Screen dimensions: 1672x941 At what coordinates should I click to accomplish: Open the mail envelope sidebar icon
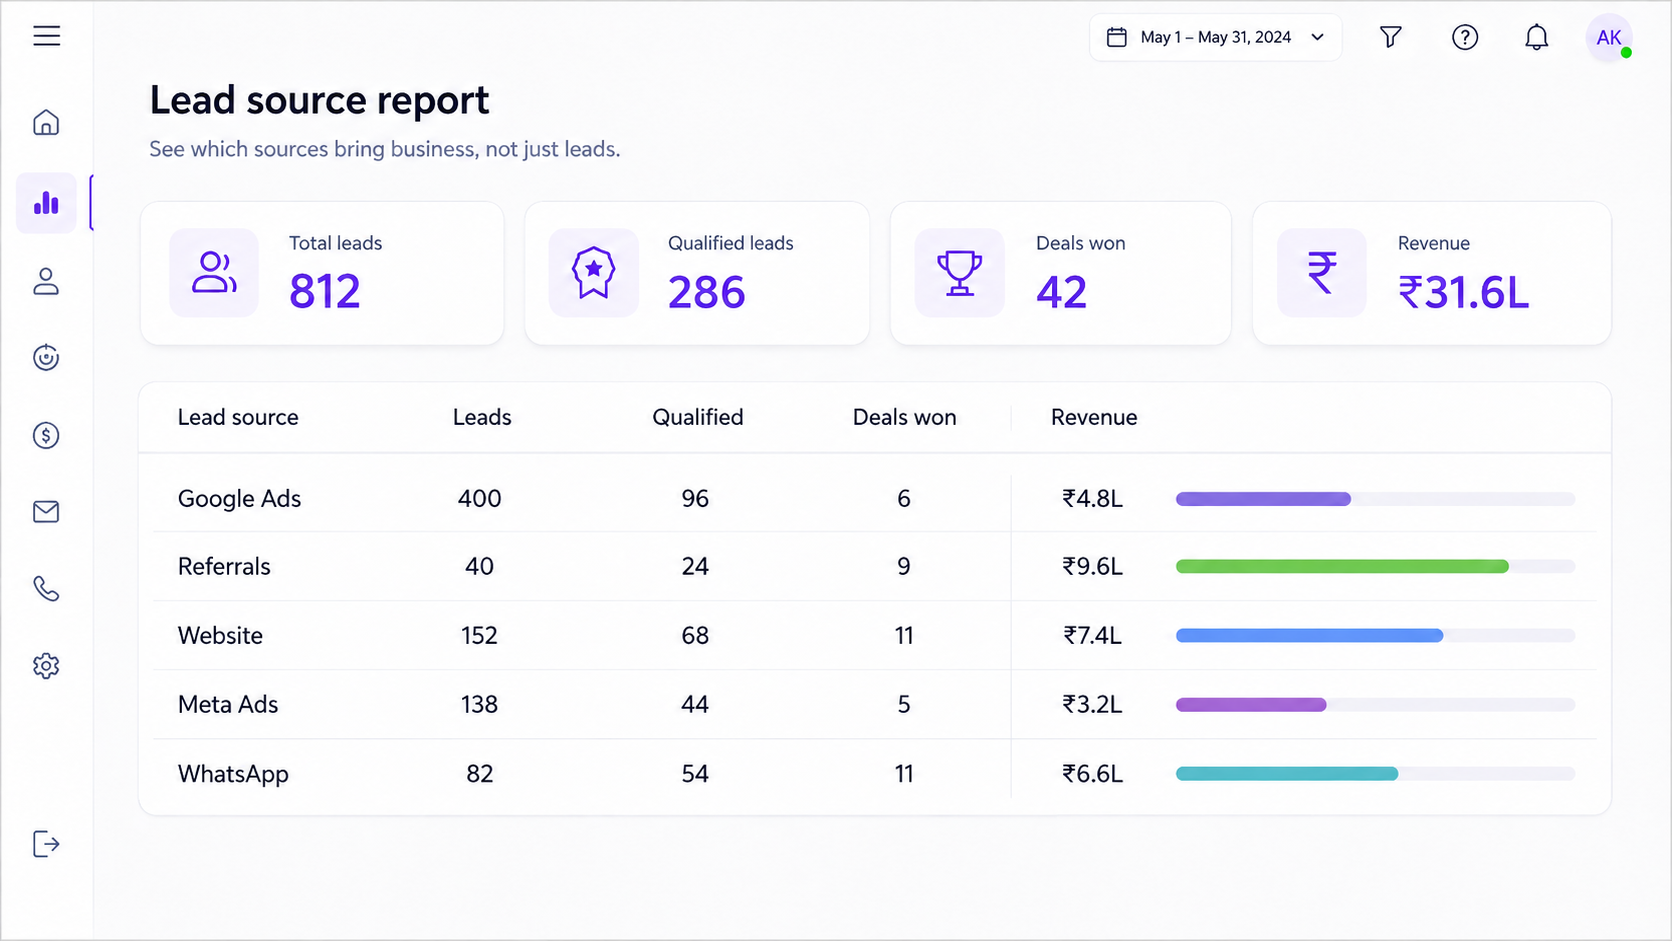pos(46,512)
